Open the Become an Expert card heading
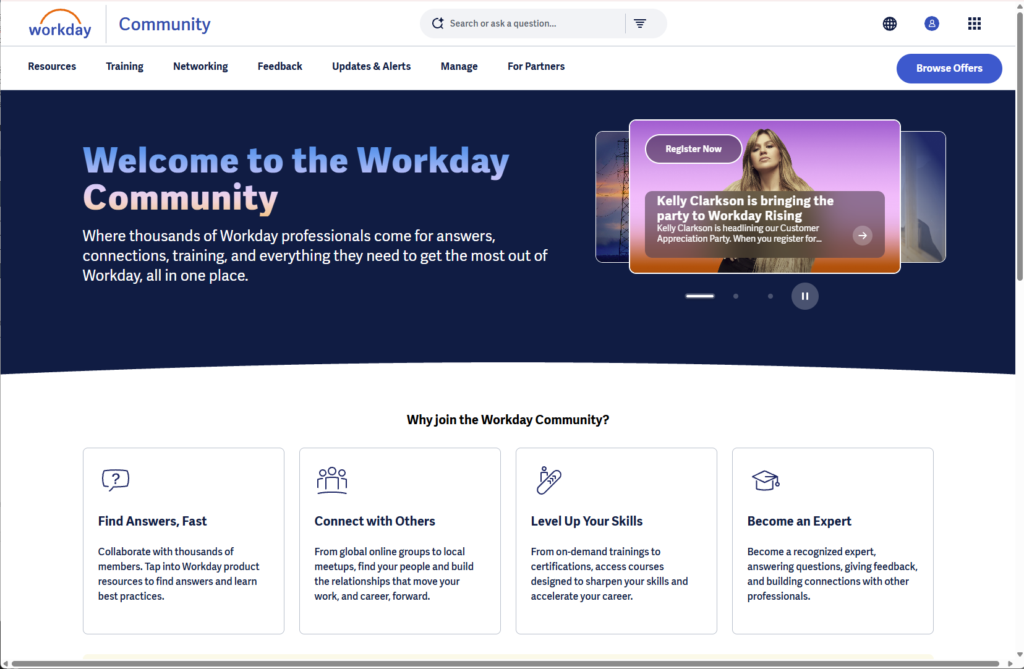The height and width of the screenshot is (669, 1024). (x=799, y=521)
